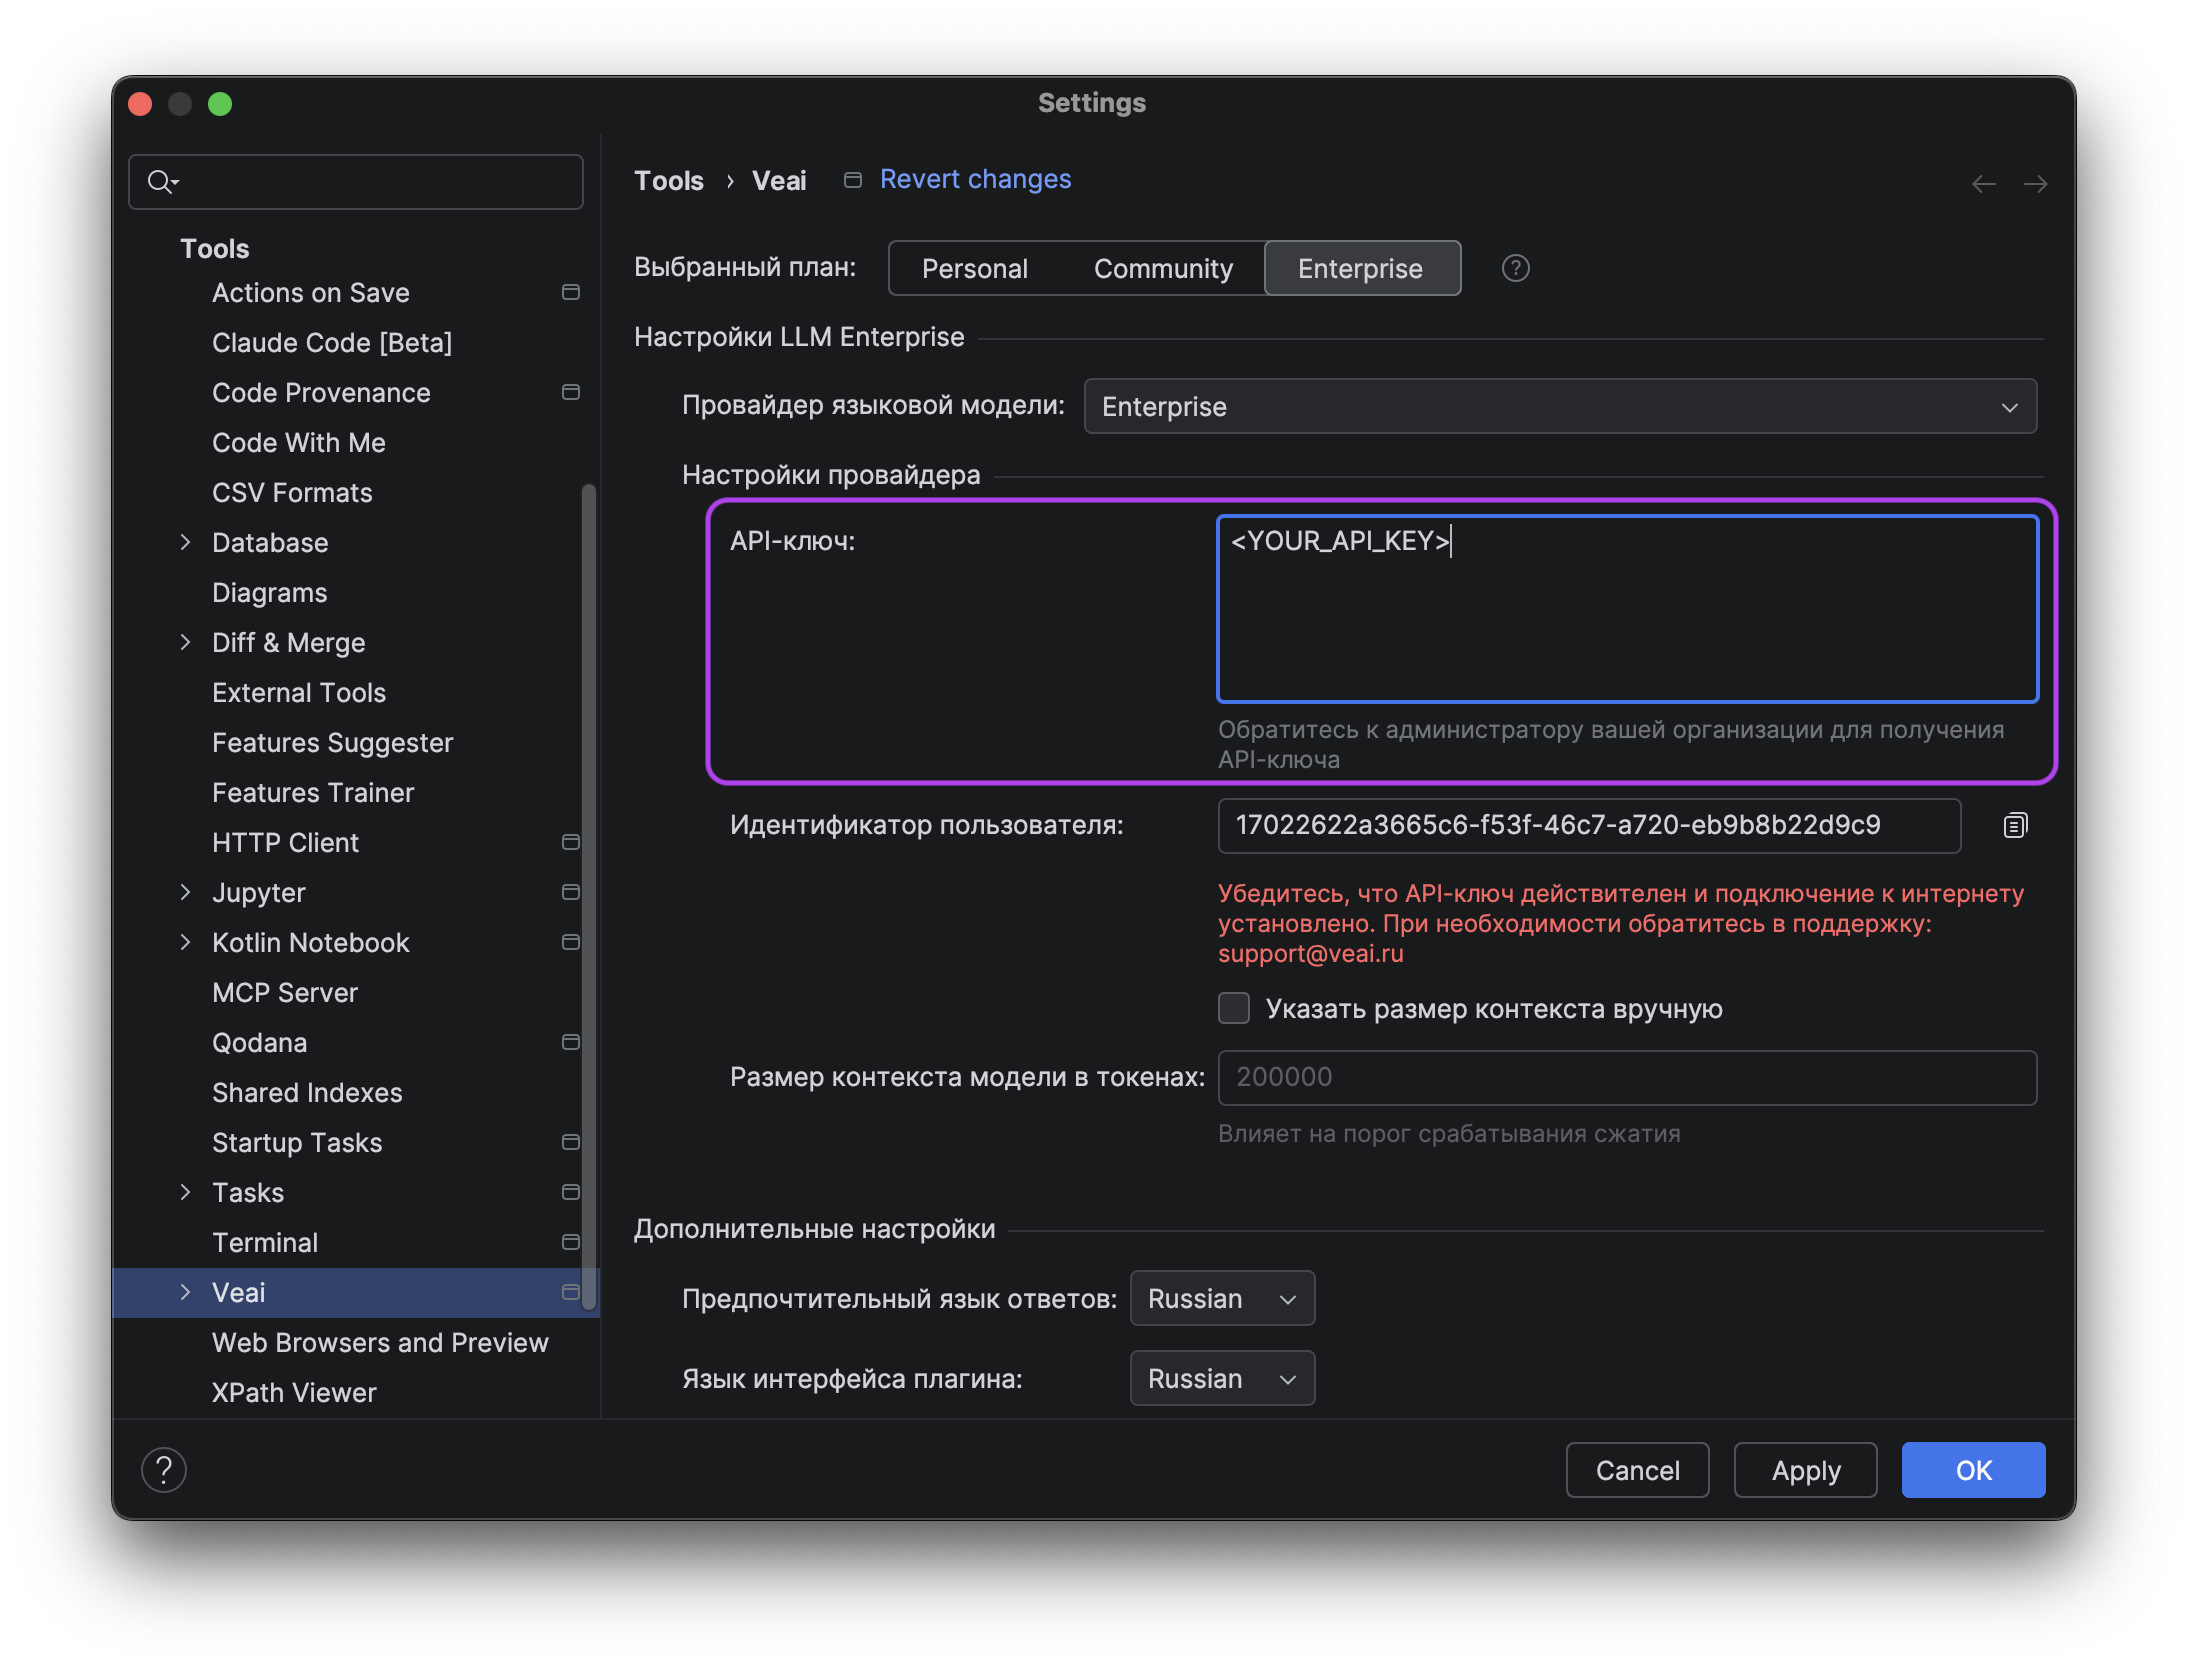Click the project-level icon beside Jupyter
Screen dimensions: 2188x1668
(x=571, y=892)
